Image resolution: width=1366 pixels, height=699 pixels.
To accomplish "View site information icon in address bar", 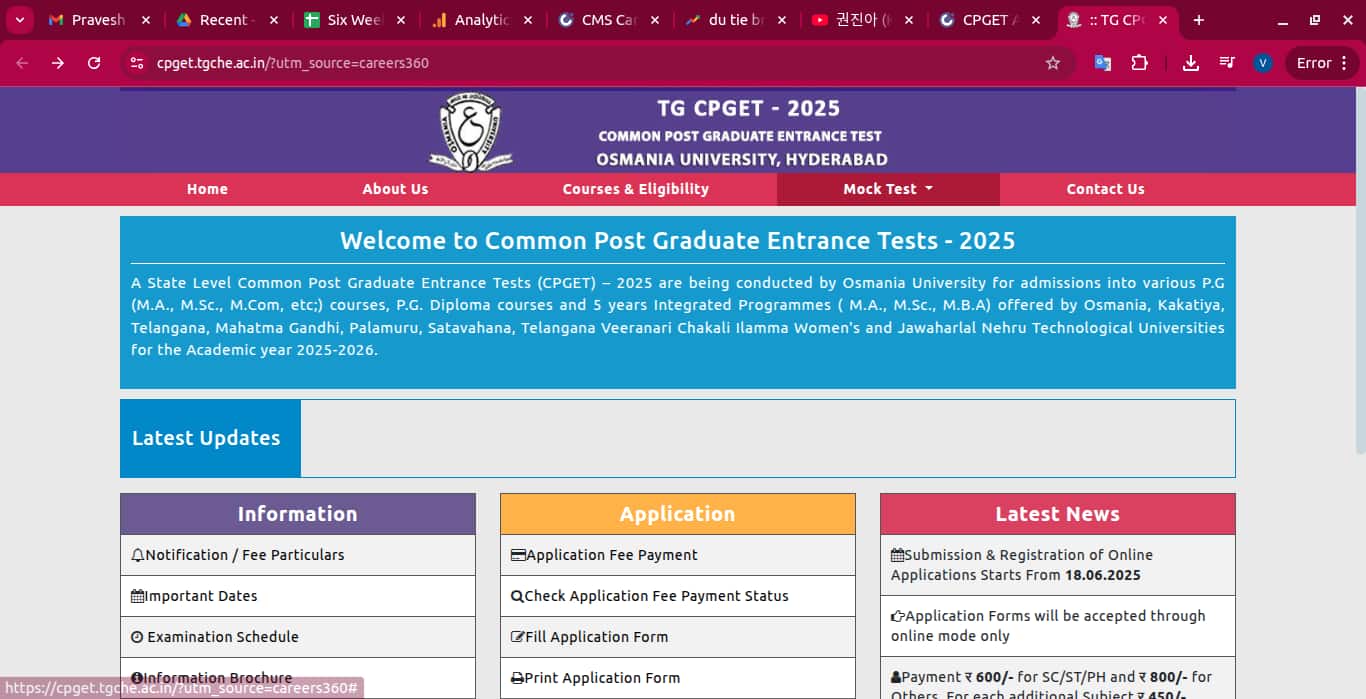I will (137, 63).
